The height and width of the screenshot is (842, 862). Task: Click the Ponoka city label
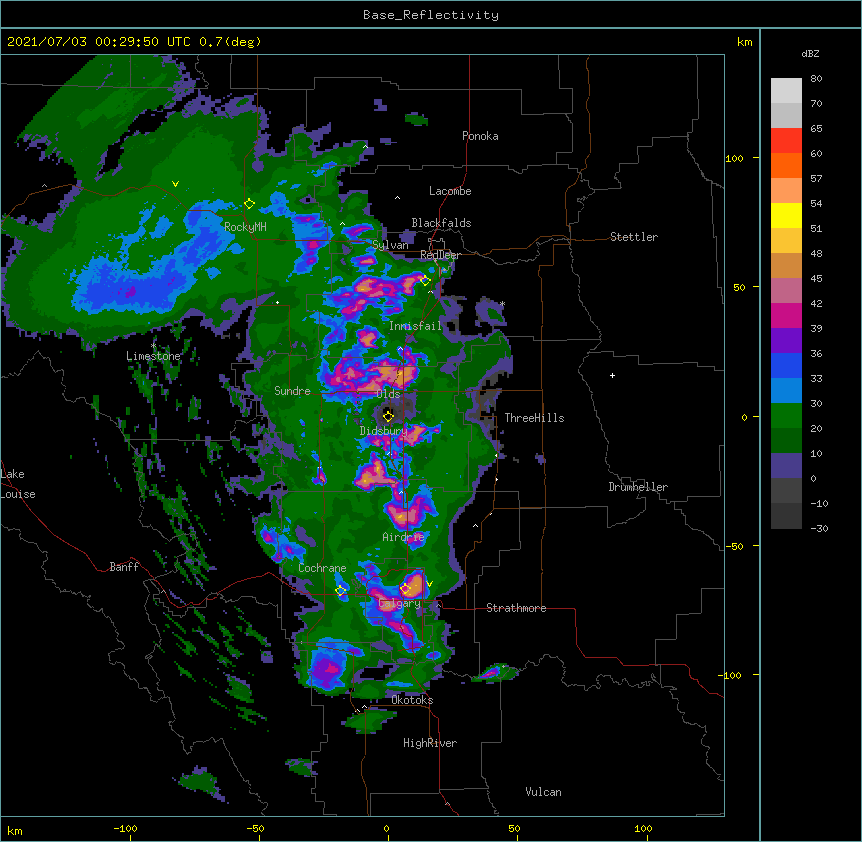point(480,136)
